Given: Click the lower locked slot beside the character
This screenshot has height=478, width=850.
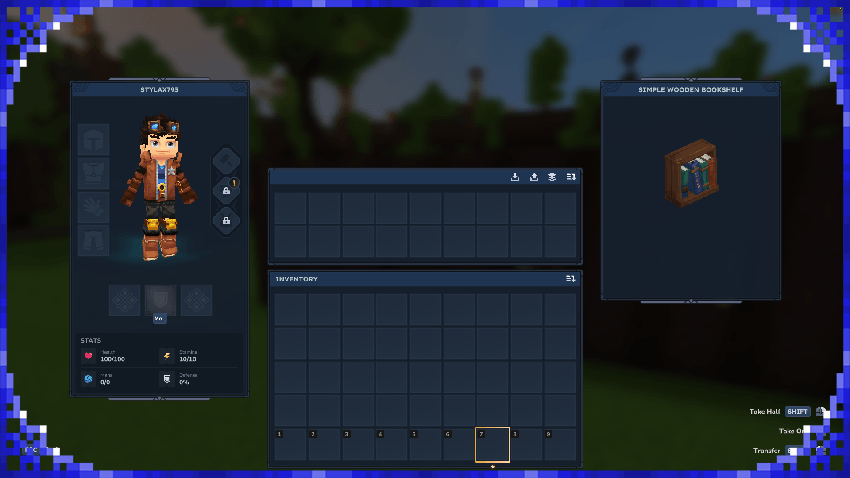Looking at the screenshot, I should (227, 220).
